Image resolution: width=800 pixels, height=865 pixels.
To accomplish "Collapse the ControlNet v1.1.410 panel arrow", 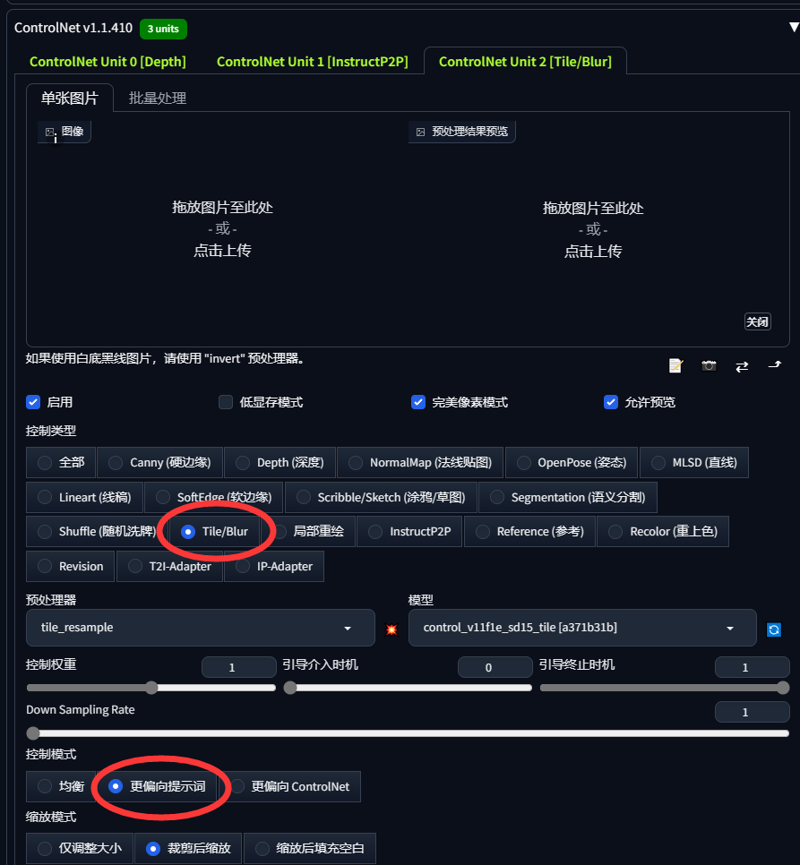I will [x=793, y=27].
